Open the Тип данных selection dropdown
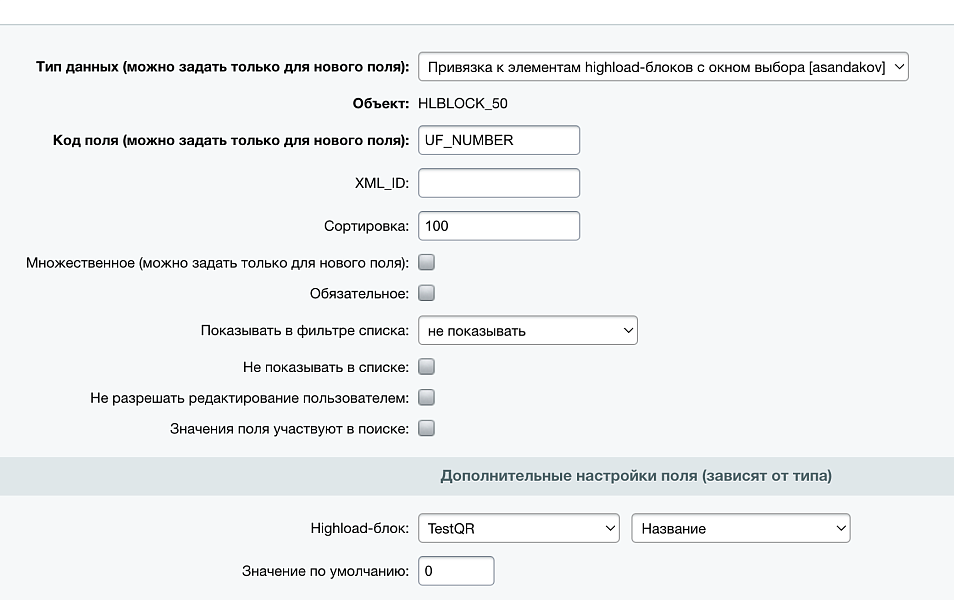The image size is (954, 600). 665,66
